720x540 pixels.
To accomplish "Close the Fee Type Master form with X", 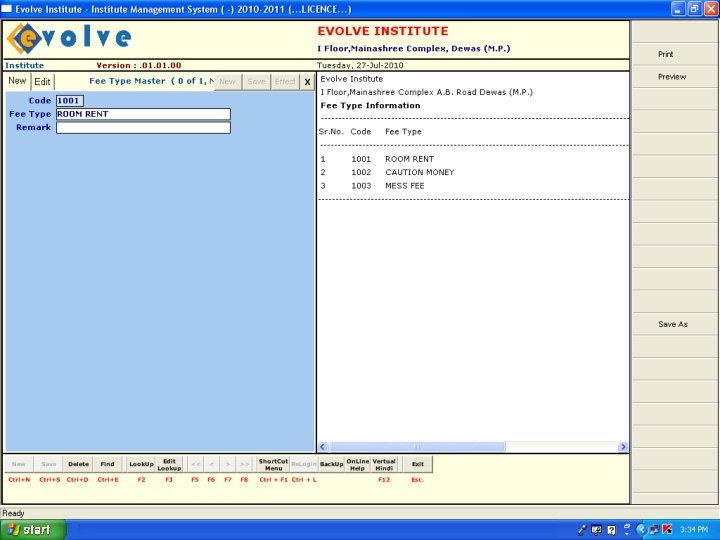I will [x=307, y=82].
